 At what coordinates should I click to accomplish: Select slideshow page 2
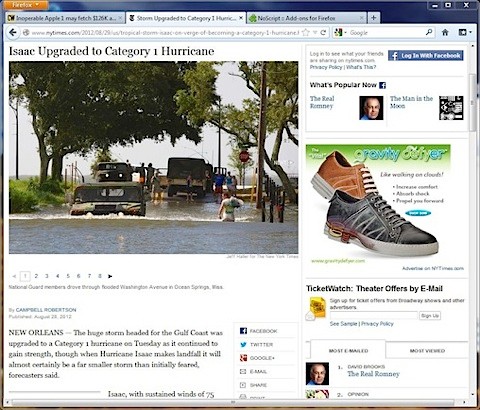(36, 276)
